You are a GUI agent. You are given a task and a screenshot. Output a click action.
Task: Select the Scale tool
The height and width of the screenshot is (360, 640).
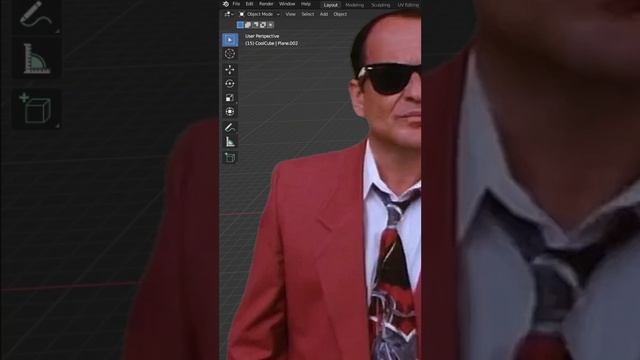[x=230, y=98]
